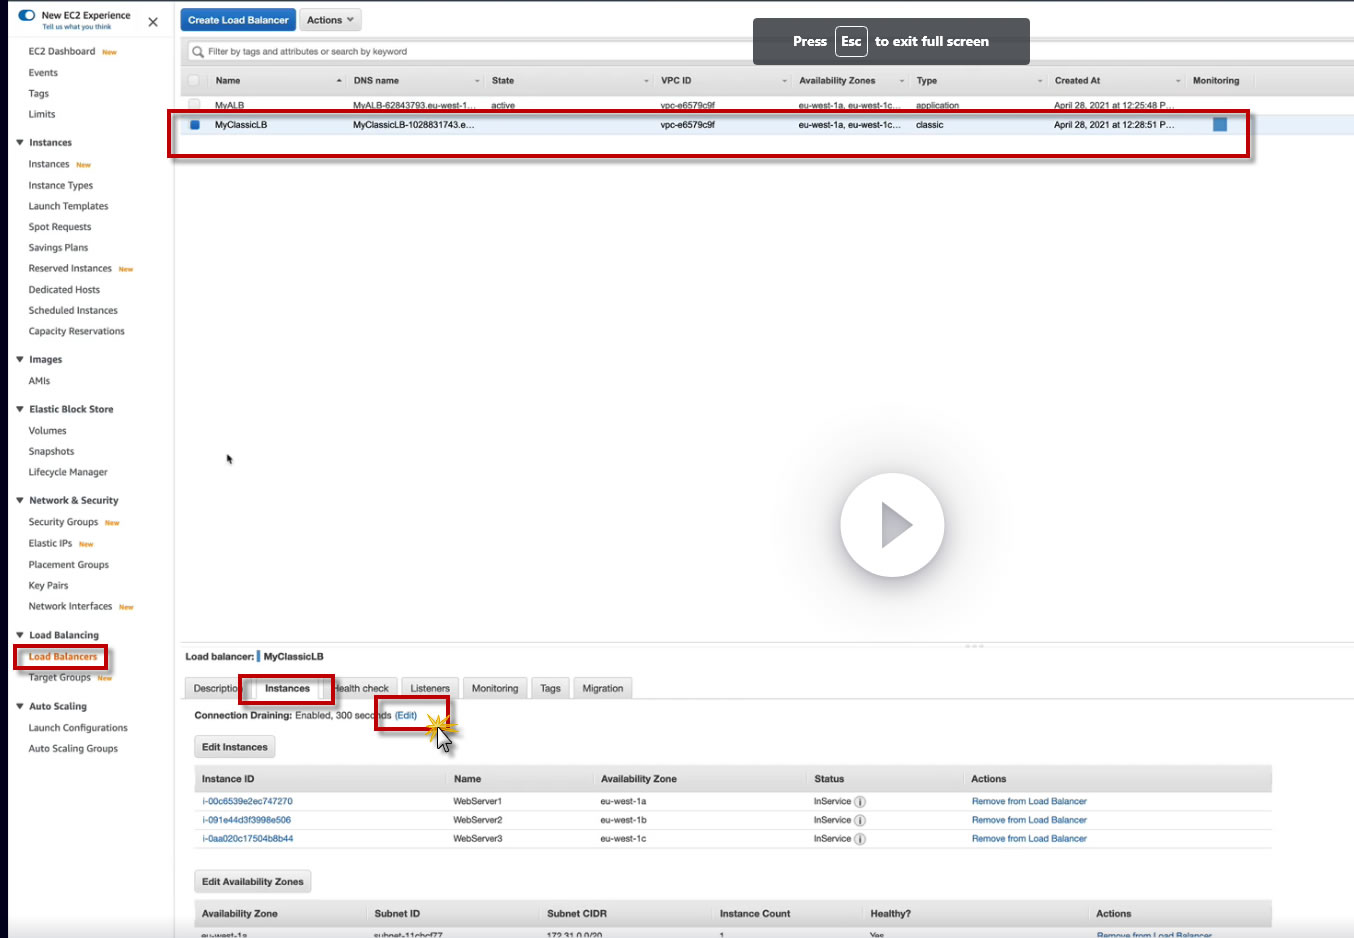This screenshot has height=938, width=1354.
Task: Click the InService info icon for WebServer2
Action: [860, 821]
